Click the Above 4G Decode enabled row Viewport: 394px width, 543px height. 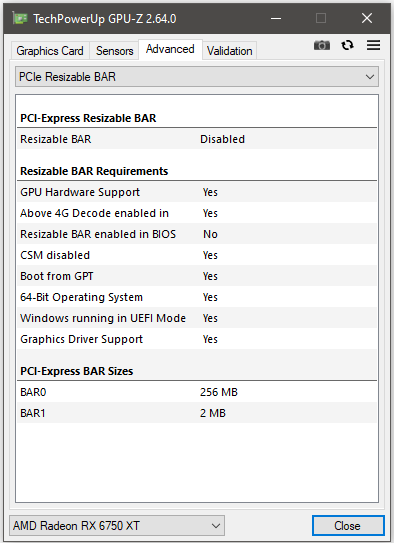click(197, 213)
